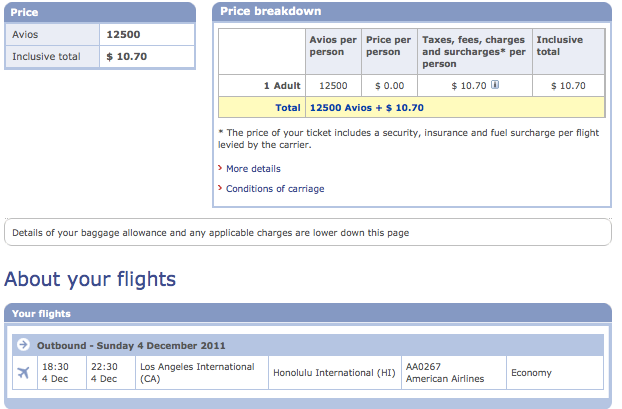The image size is (622, 409).
Task: Click the Inclusive total $10.70 value in Price panel
Action: 127,57
